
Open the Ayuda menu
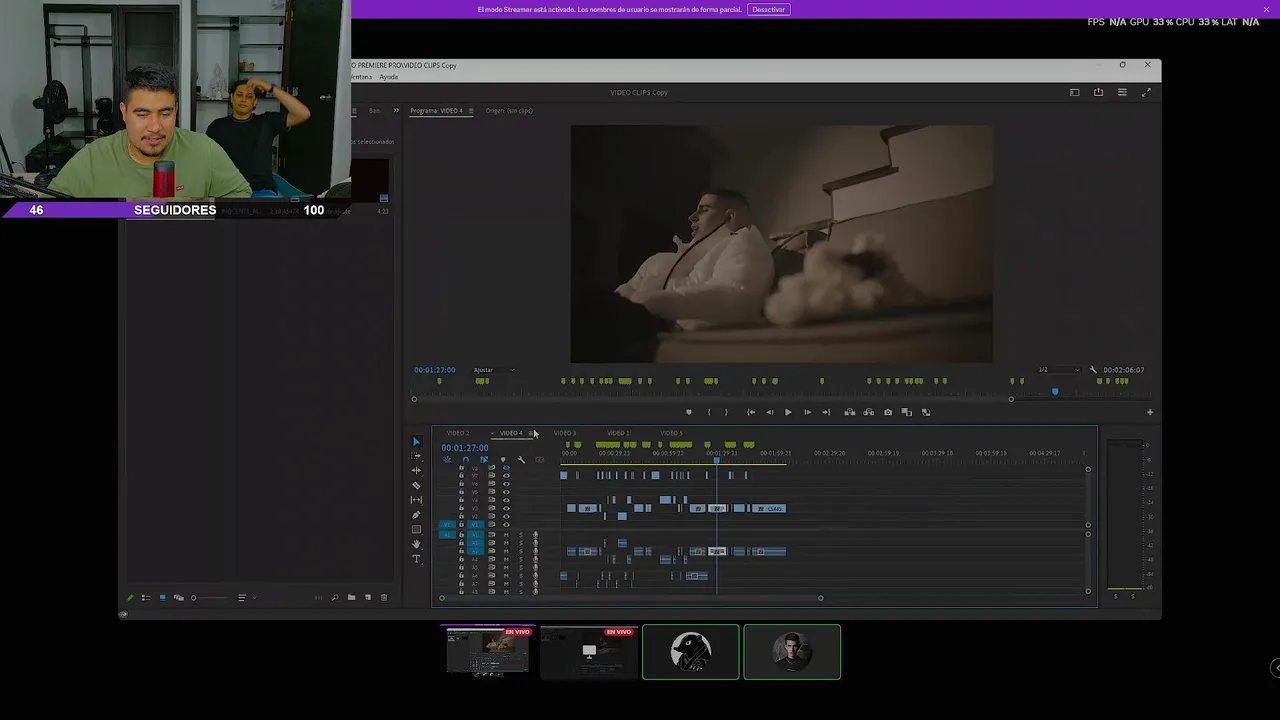(388, 77)
